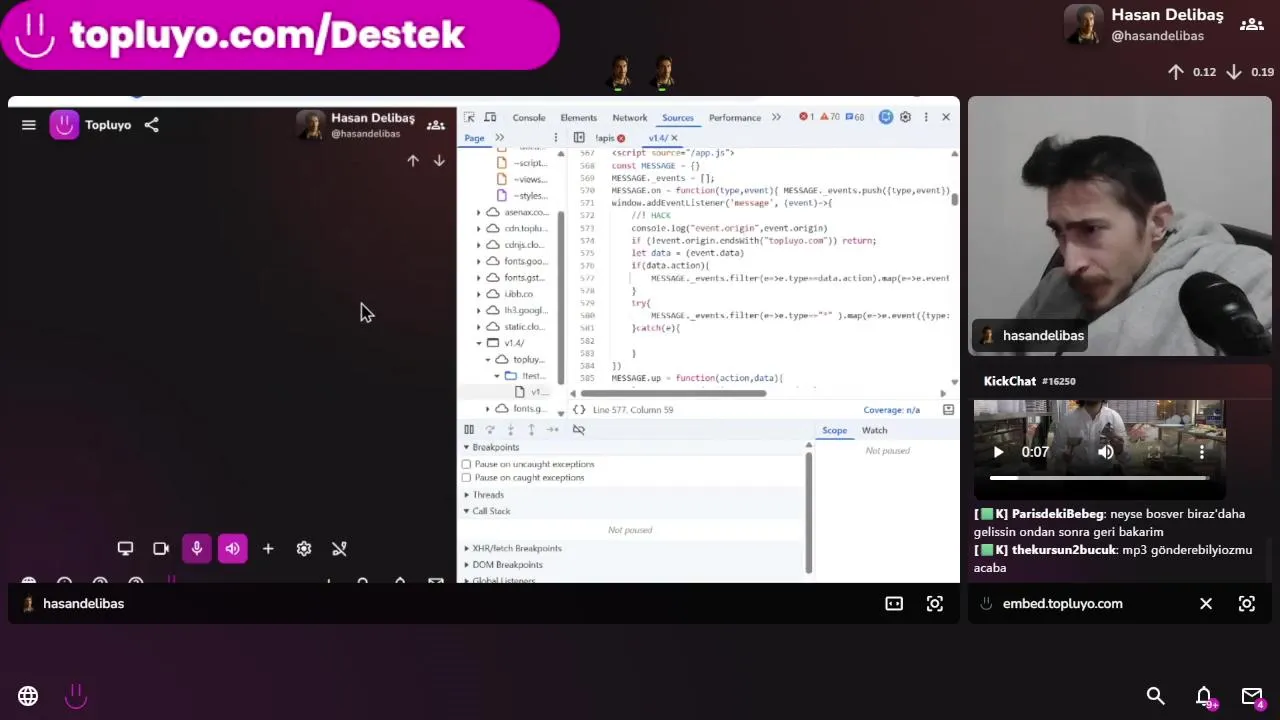The image size is (1280, 720).
Task: Click the Coverage: n/a link
Action: point(891,410)
